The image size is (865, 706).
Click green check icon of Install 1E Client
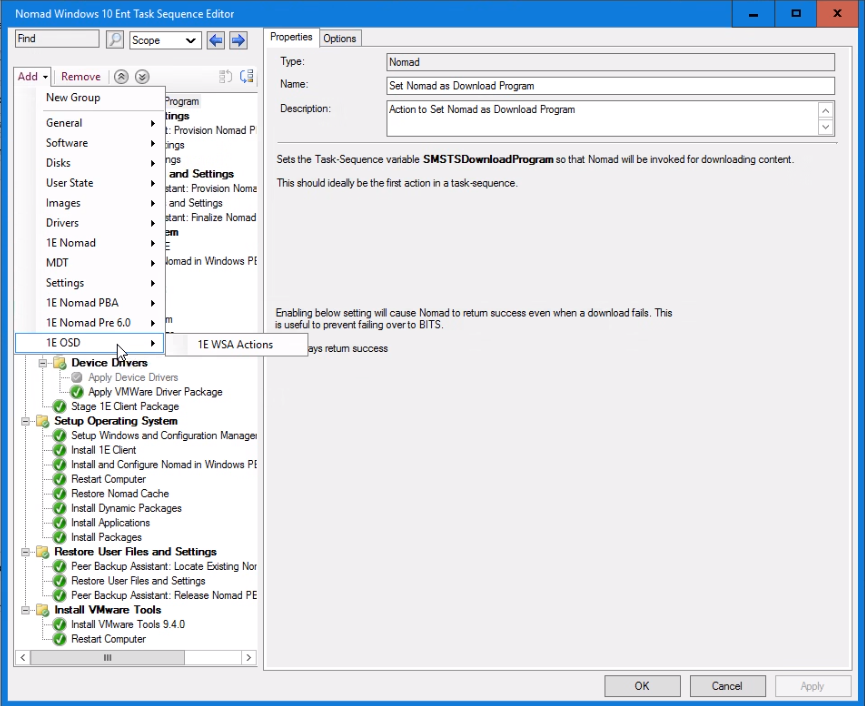60,450
